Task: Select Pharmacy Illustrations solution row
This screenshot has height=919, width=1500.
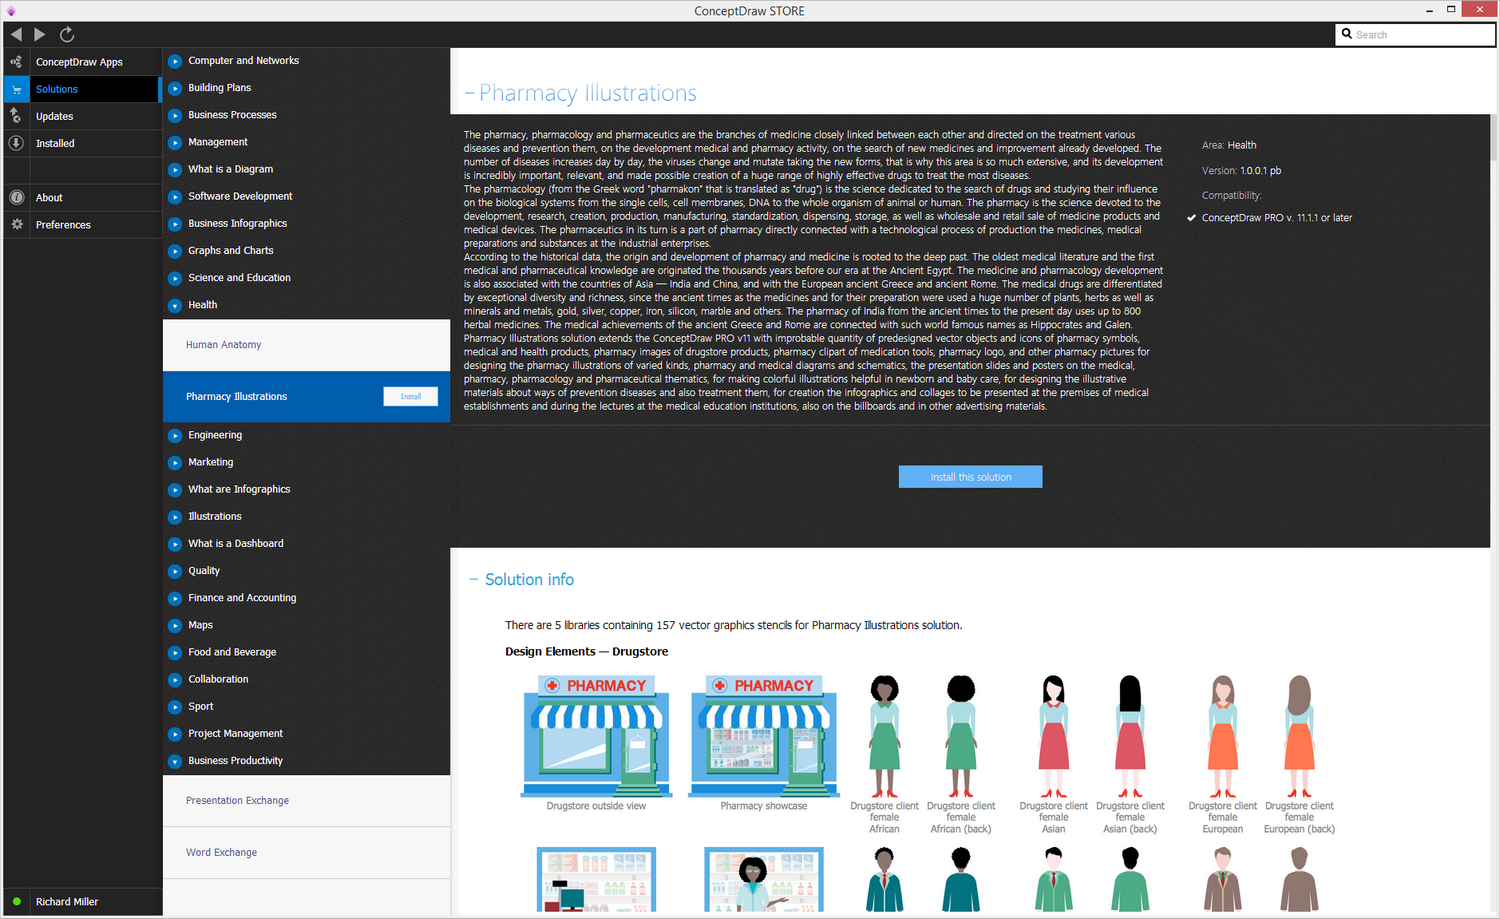Action: [306, 397]
